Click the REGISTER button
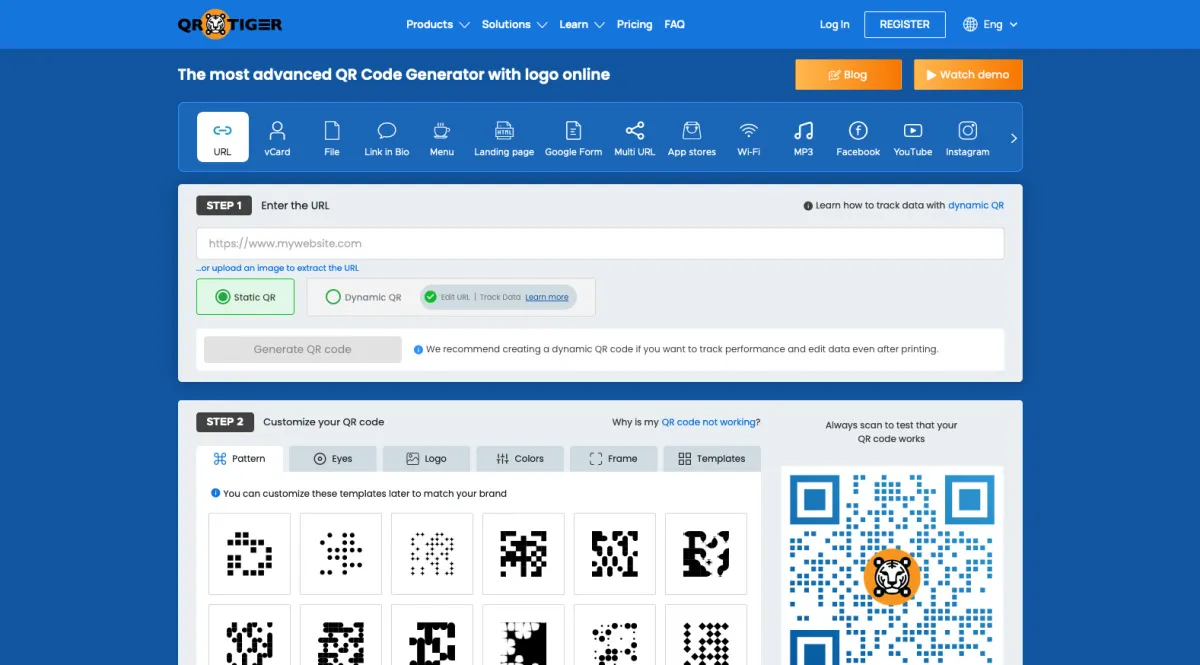The height and width of the screenshot is (665, 1200). pos(905,24)
